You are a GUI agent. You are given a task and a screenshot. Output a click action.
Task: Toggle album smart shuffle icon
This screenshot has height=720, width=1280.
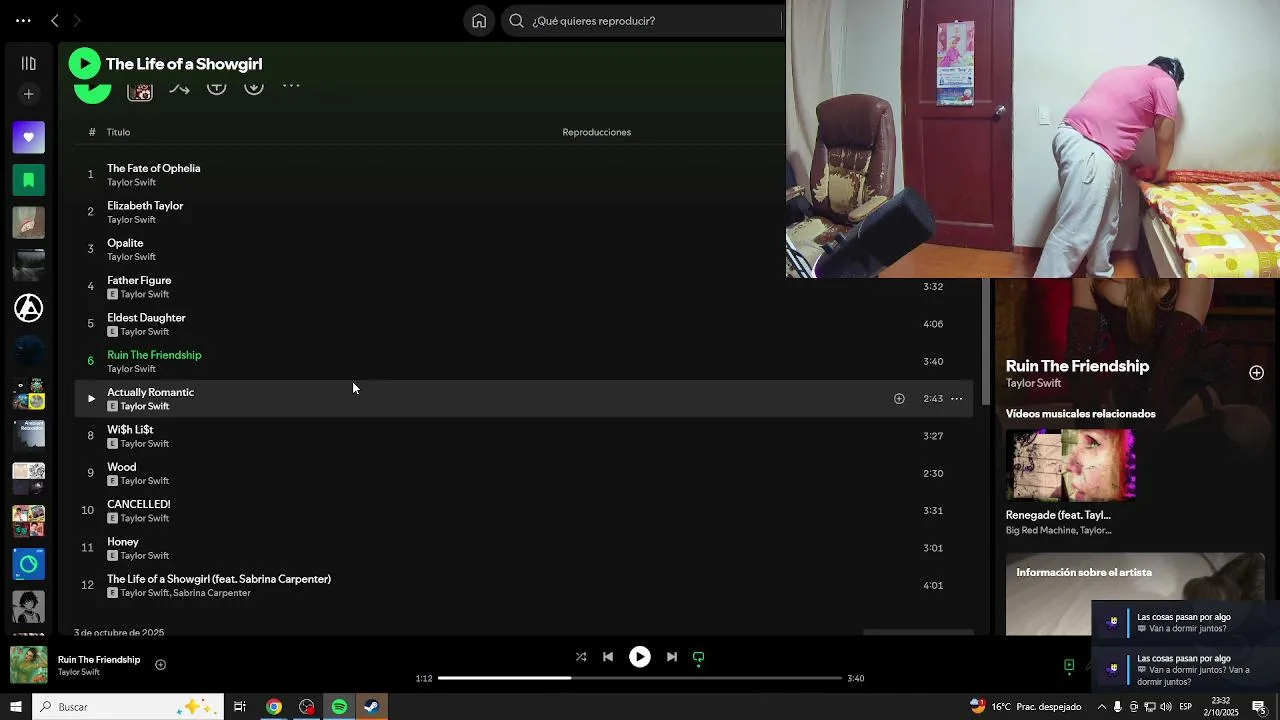click(179, 88)
